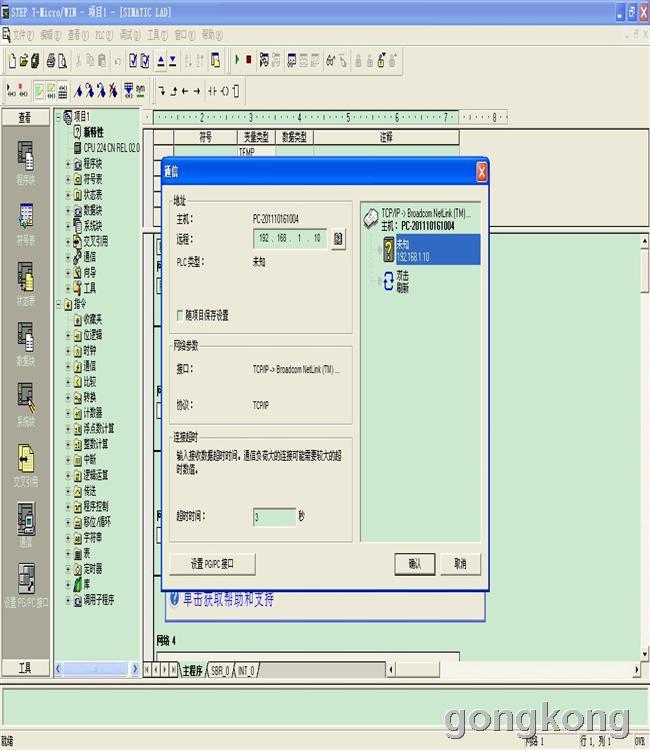This screenshot has height=750, width=650.
Task: Expand the 数据块 tree node
Action: click(x=68, y=210)
